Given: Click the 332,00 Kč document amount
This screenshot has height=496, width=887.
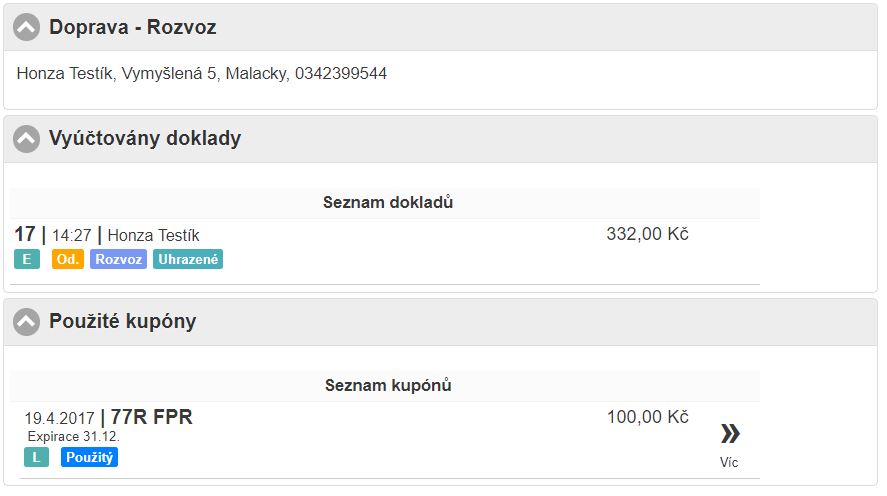Looking at the screenshot, I should (647, 234).
